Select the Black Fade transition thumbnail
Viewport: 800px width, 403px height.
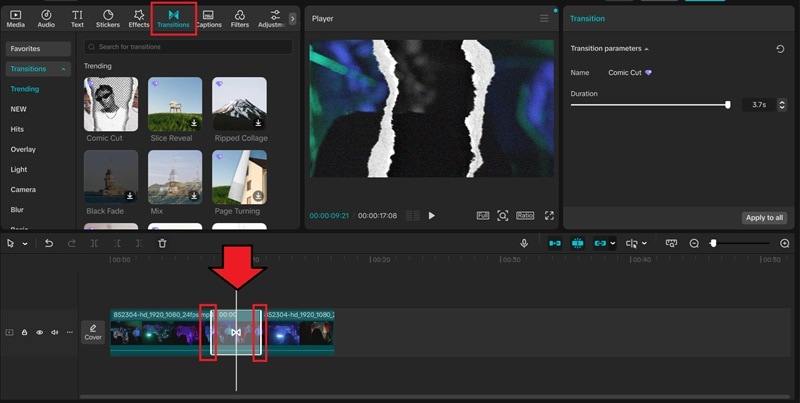click(111, 177)
